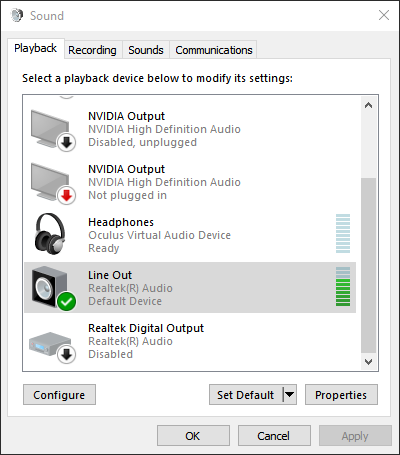Click the scrollbar up arrow

point(368,105)
